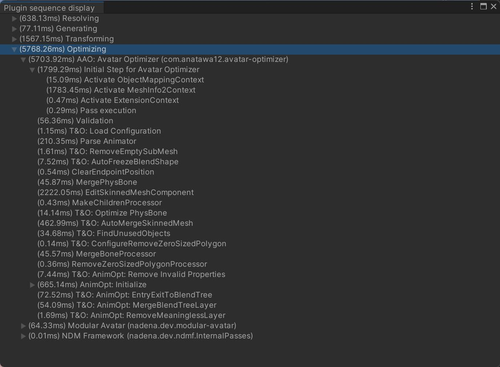
Task: Expand the Modular Avatar plugin node
Action: point(23,326)
